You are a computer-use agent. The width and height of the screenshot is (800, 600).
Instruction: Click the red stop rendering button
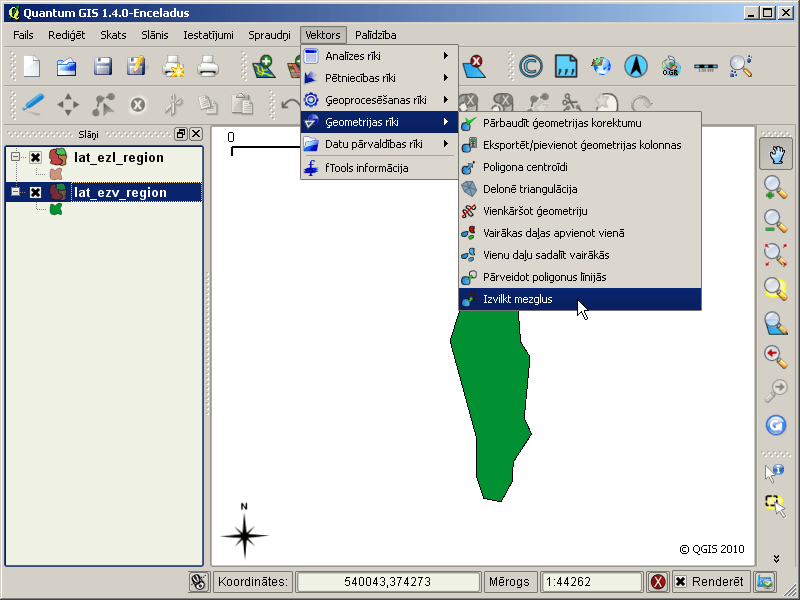(x=658, y=582)
